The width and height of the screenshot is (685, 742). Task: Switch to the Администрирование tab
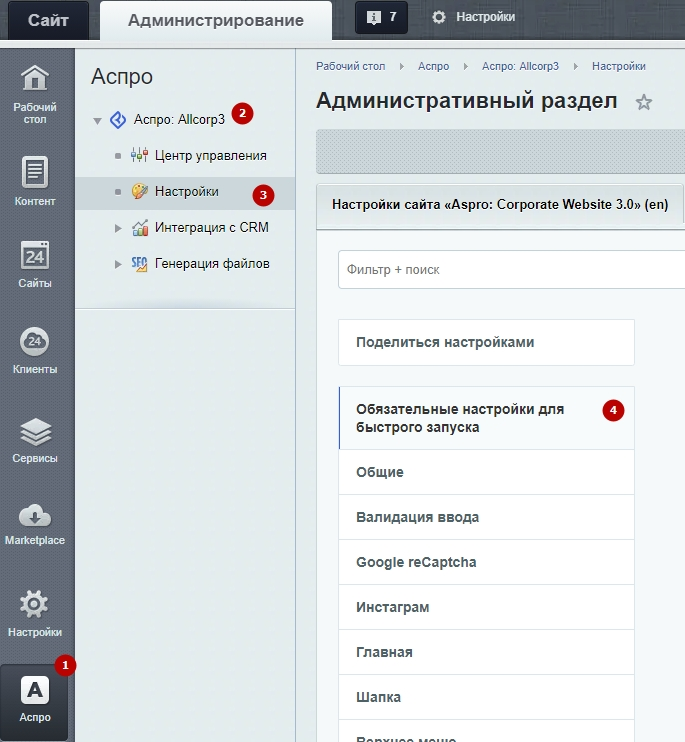[x=216, y=20]
